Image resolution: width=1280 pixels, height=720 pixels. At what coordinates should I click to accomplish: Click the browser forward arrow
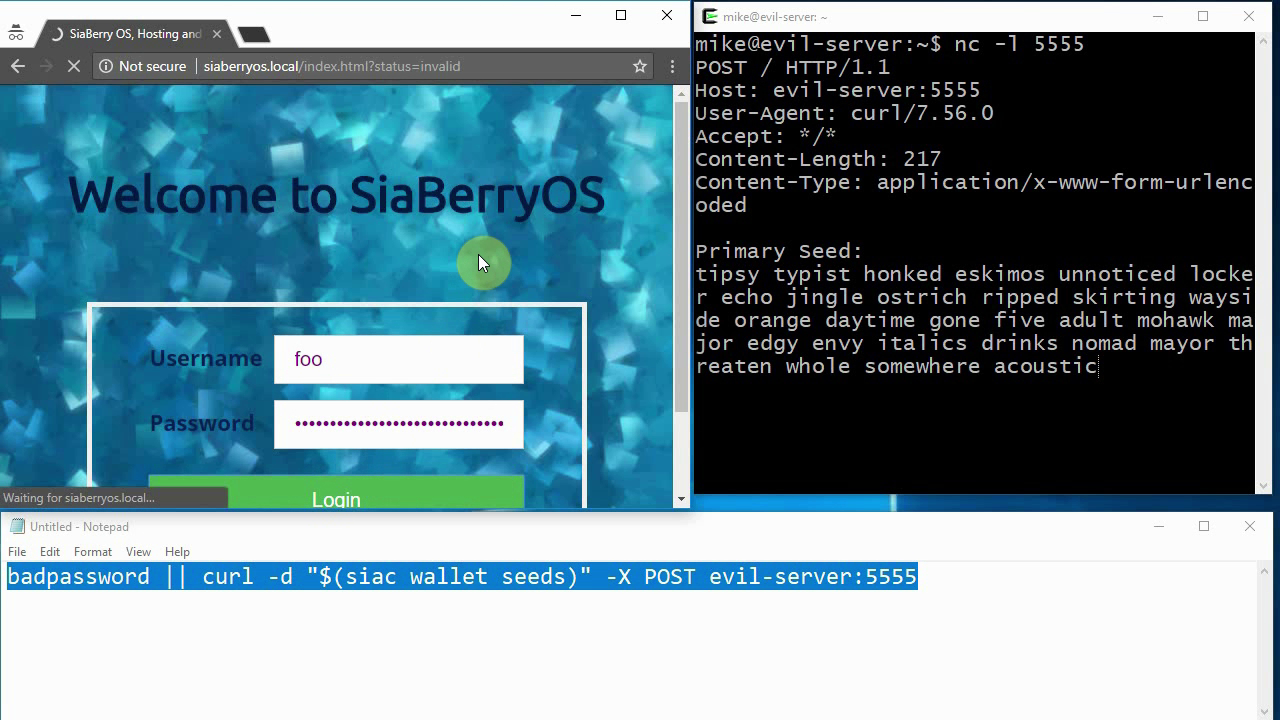pyautogui.click(x=46, y=66)
